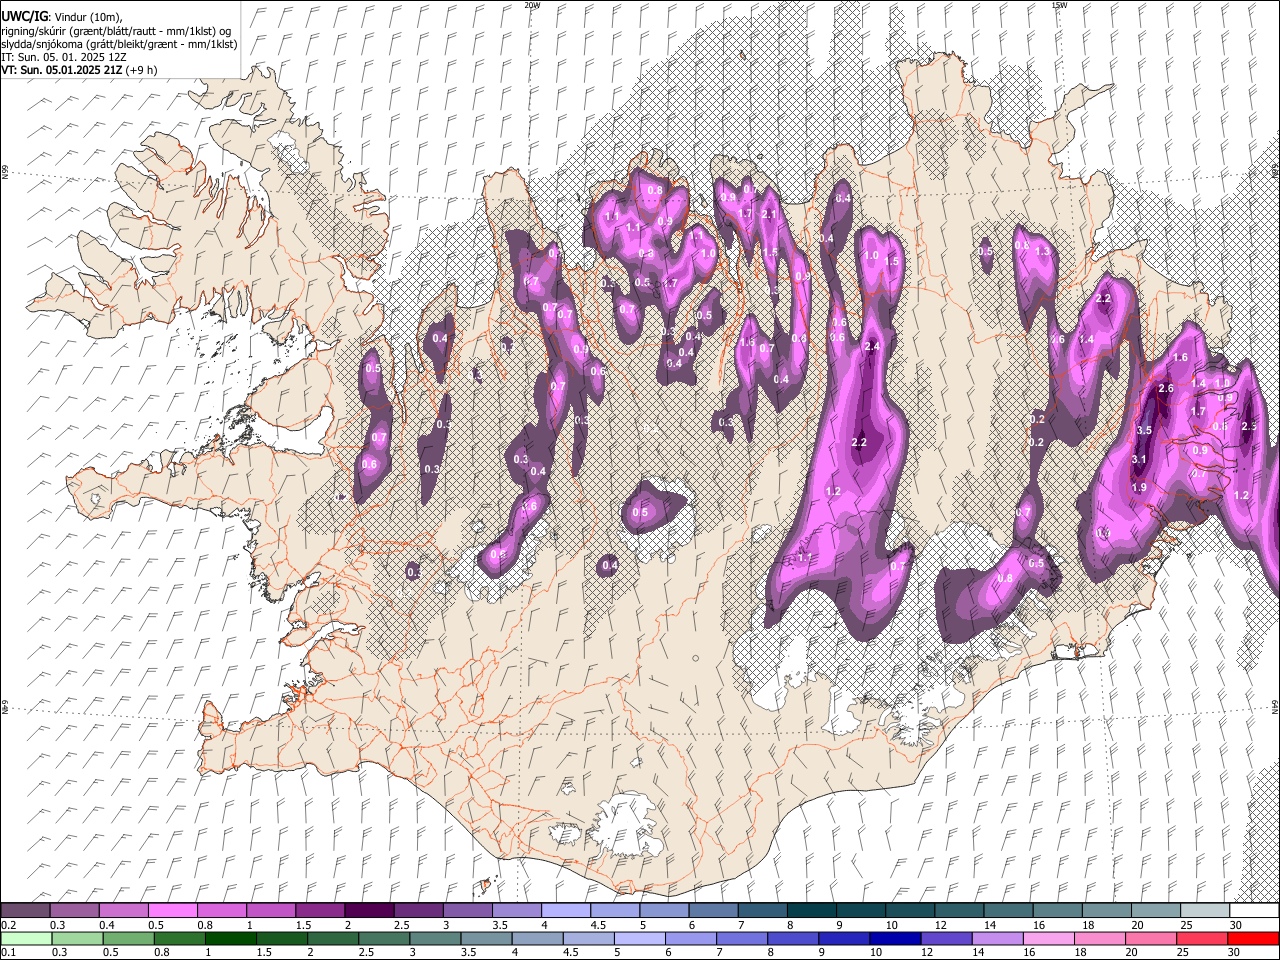Select the snow legend swatch between 12 and 14
The image size is (1280, 960).
(960, 910)
